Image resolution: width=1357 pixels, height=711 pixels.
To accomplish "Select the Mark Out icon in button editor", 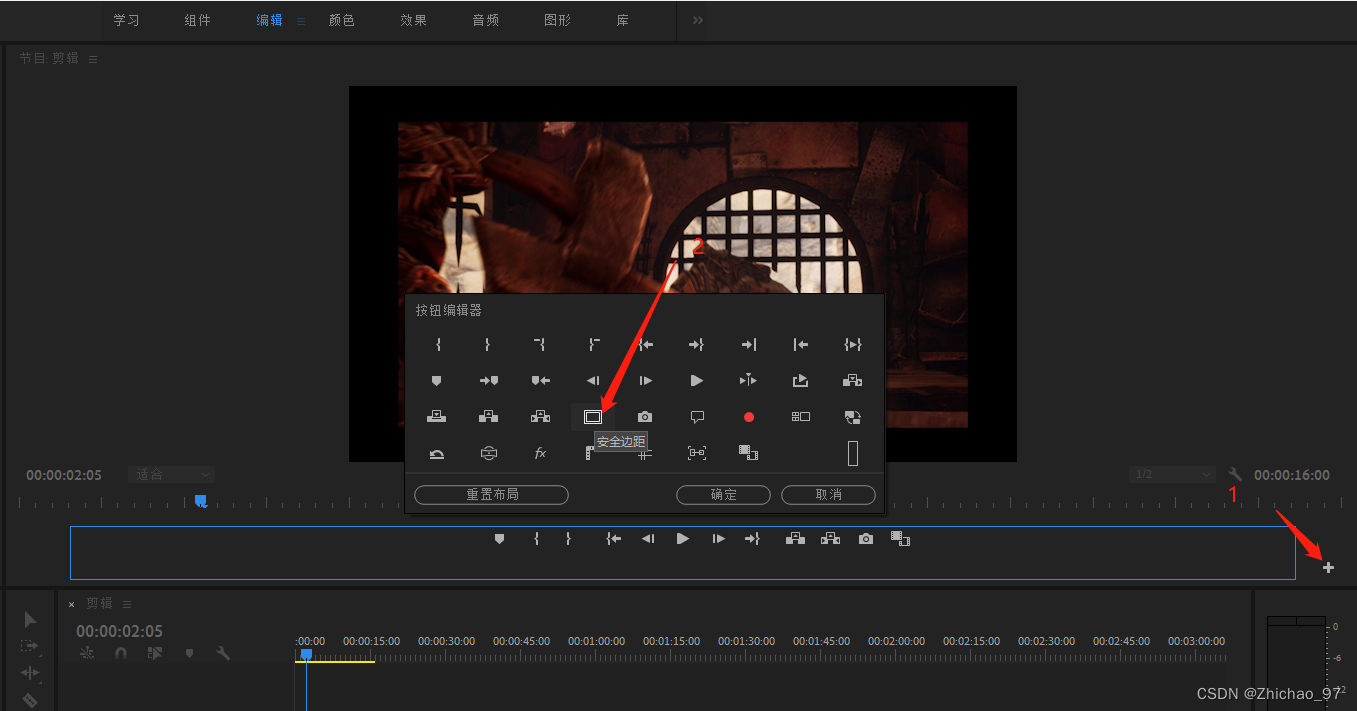I will (487, 344).
